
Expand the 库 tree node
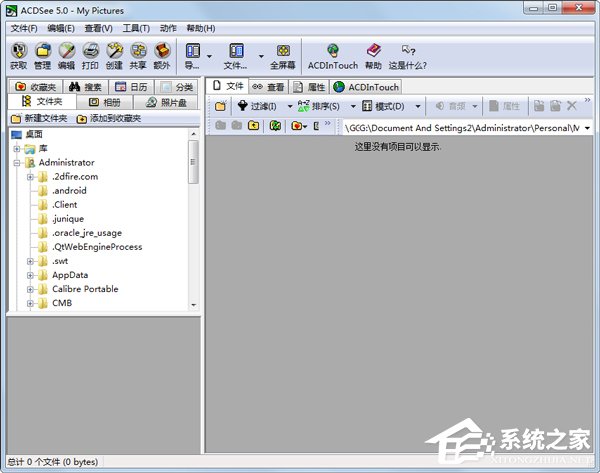(x=16, y=148)
